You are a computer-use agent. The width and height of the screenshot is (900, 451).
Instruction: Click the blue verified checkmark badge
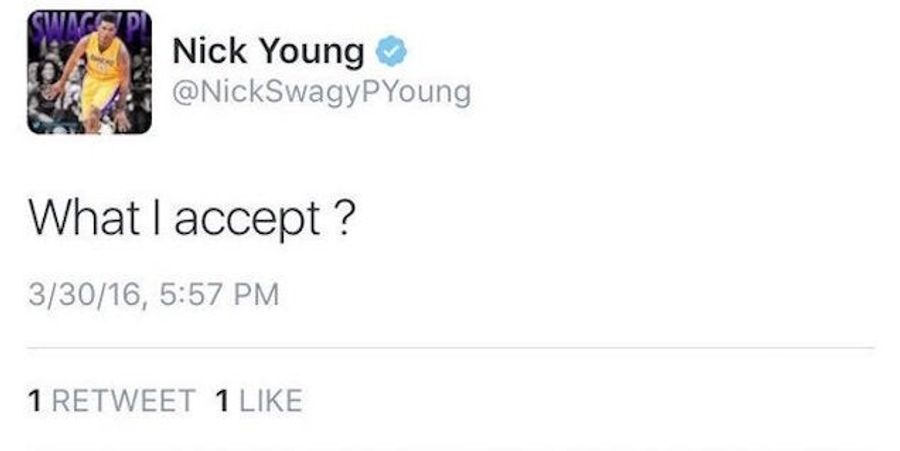pyautogui.click(x=391, y=51)
